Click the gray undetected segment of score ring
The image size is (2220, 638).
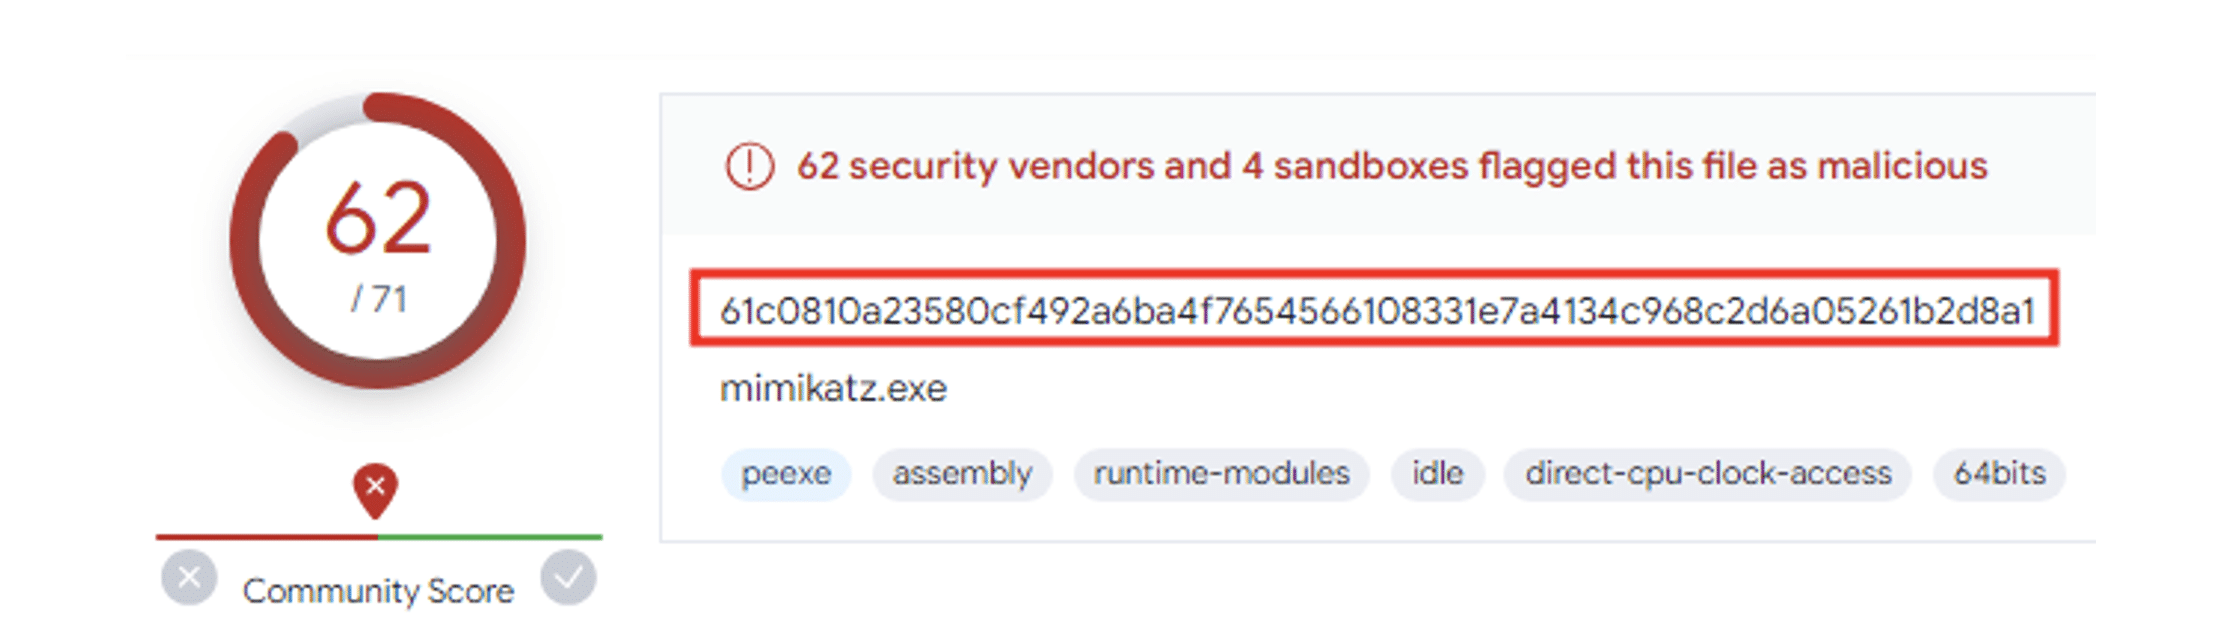point(325,114)
